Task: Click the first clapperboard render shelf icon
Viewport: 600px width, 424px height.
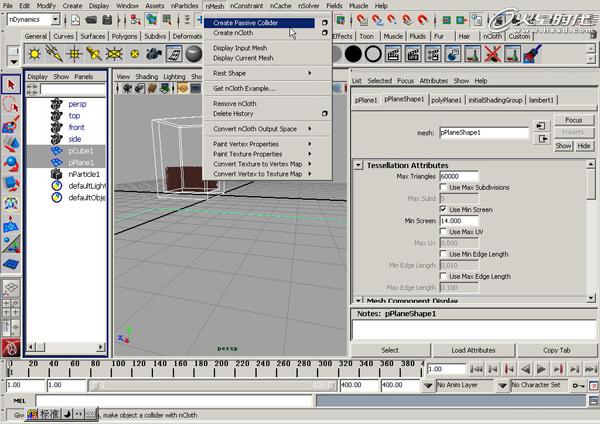Action: pyautogui.click(x=393, y=54)
